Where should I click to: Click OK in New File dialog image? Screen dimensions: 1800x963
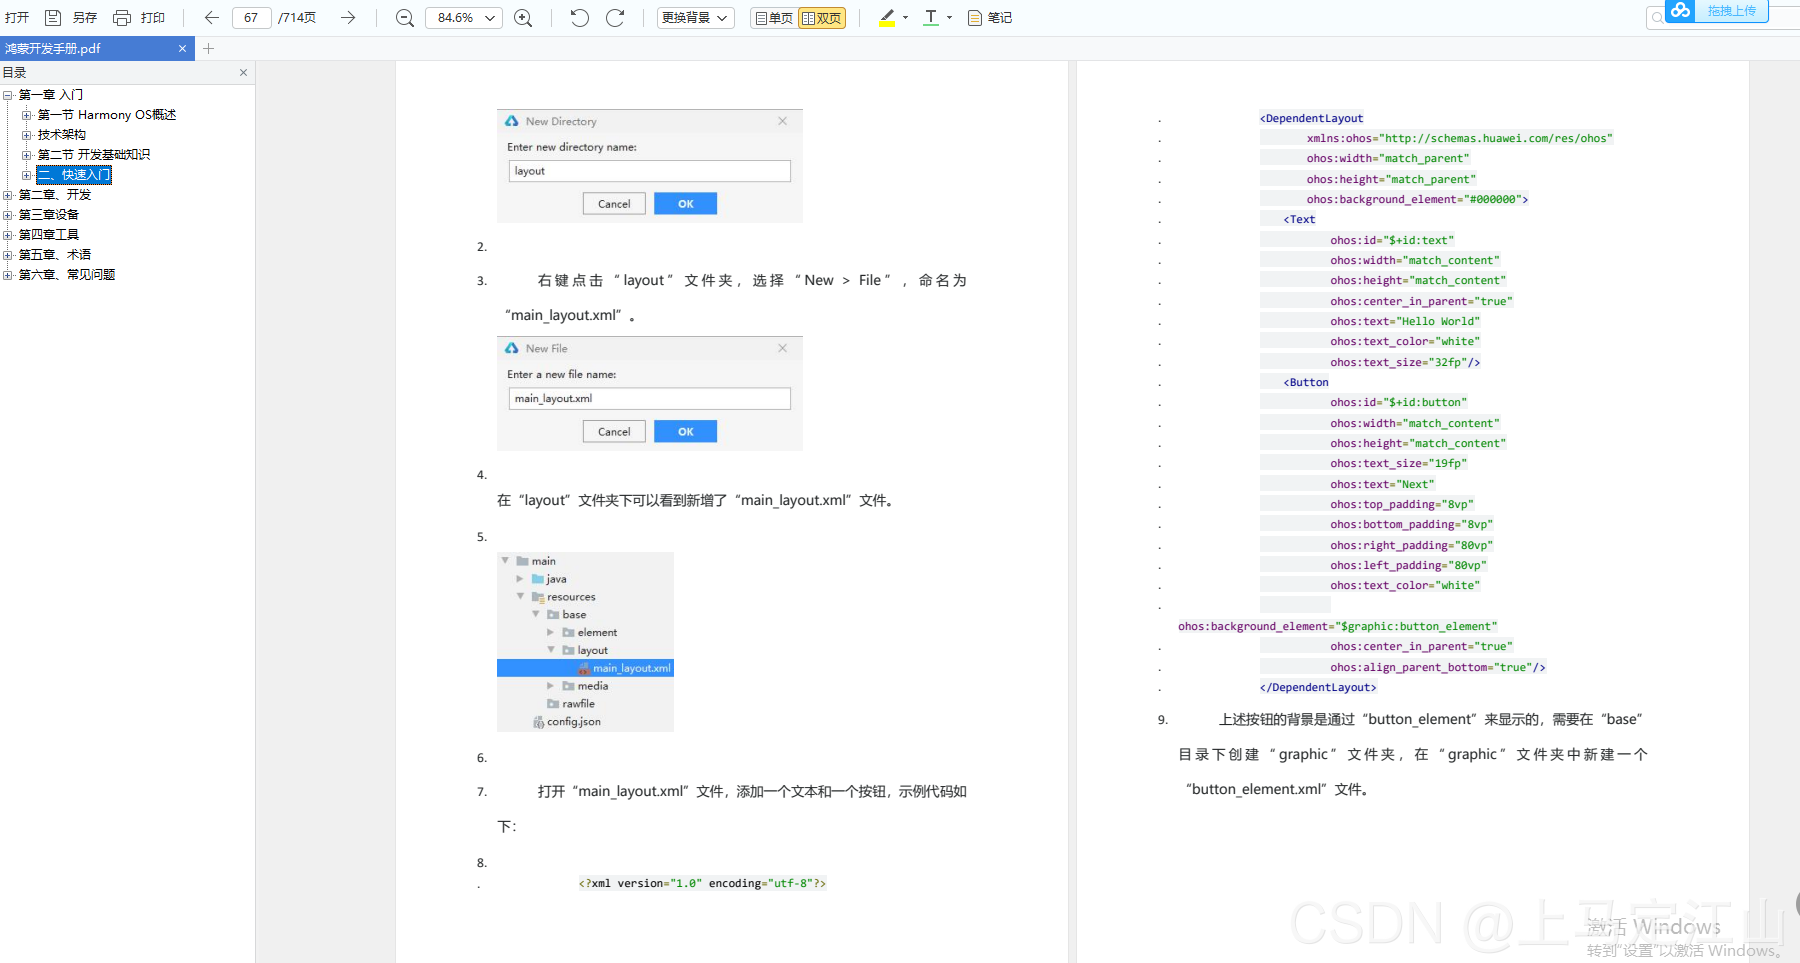[685, 432]
